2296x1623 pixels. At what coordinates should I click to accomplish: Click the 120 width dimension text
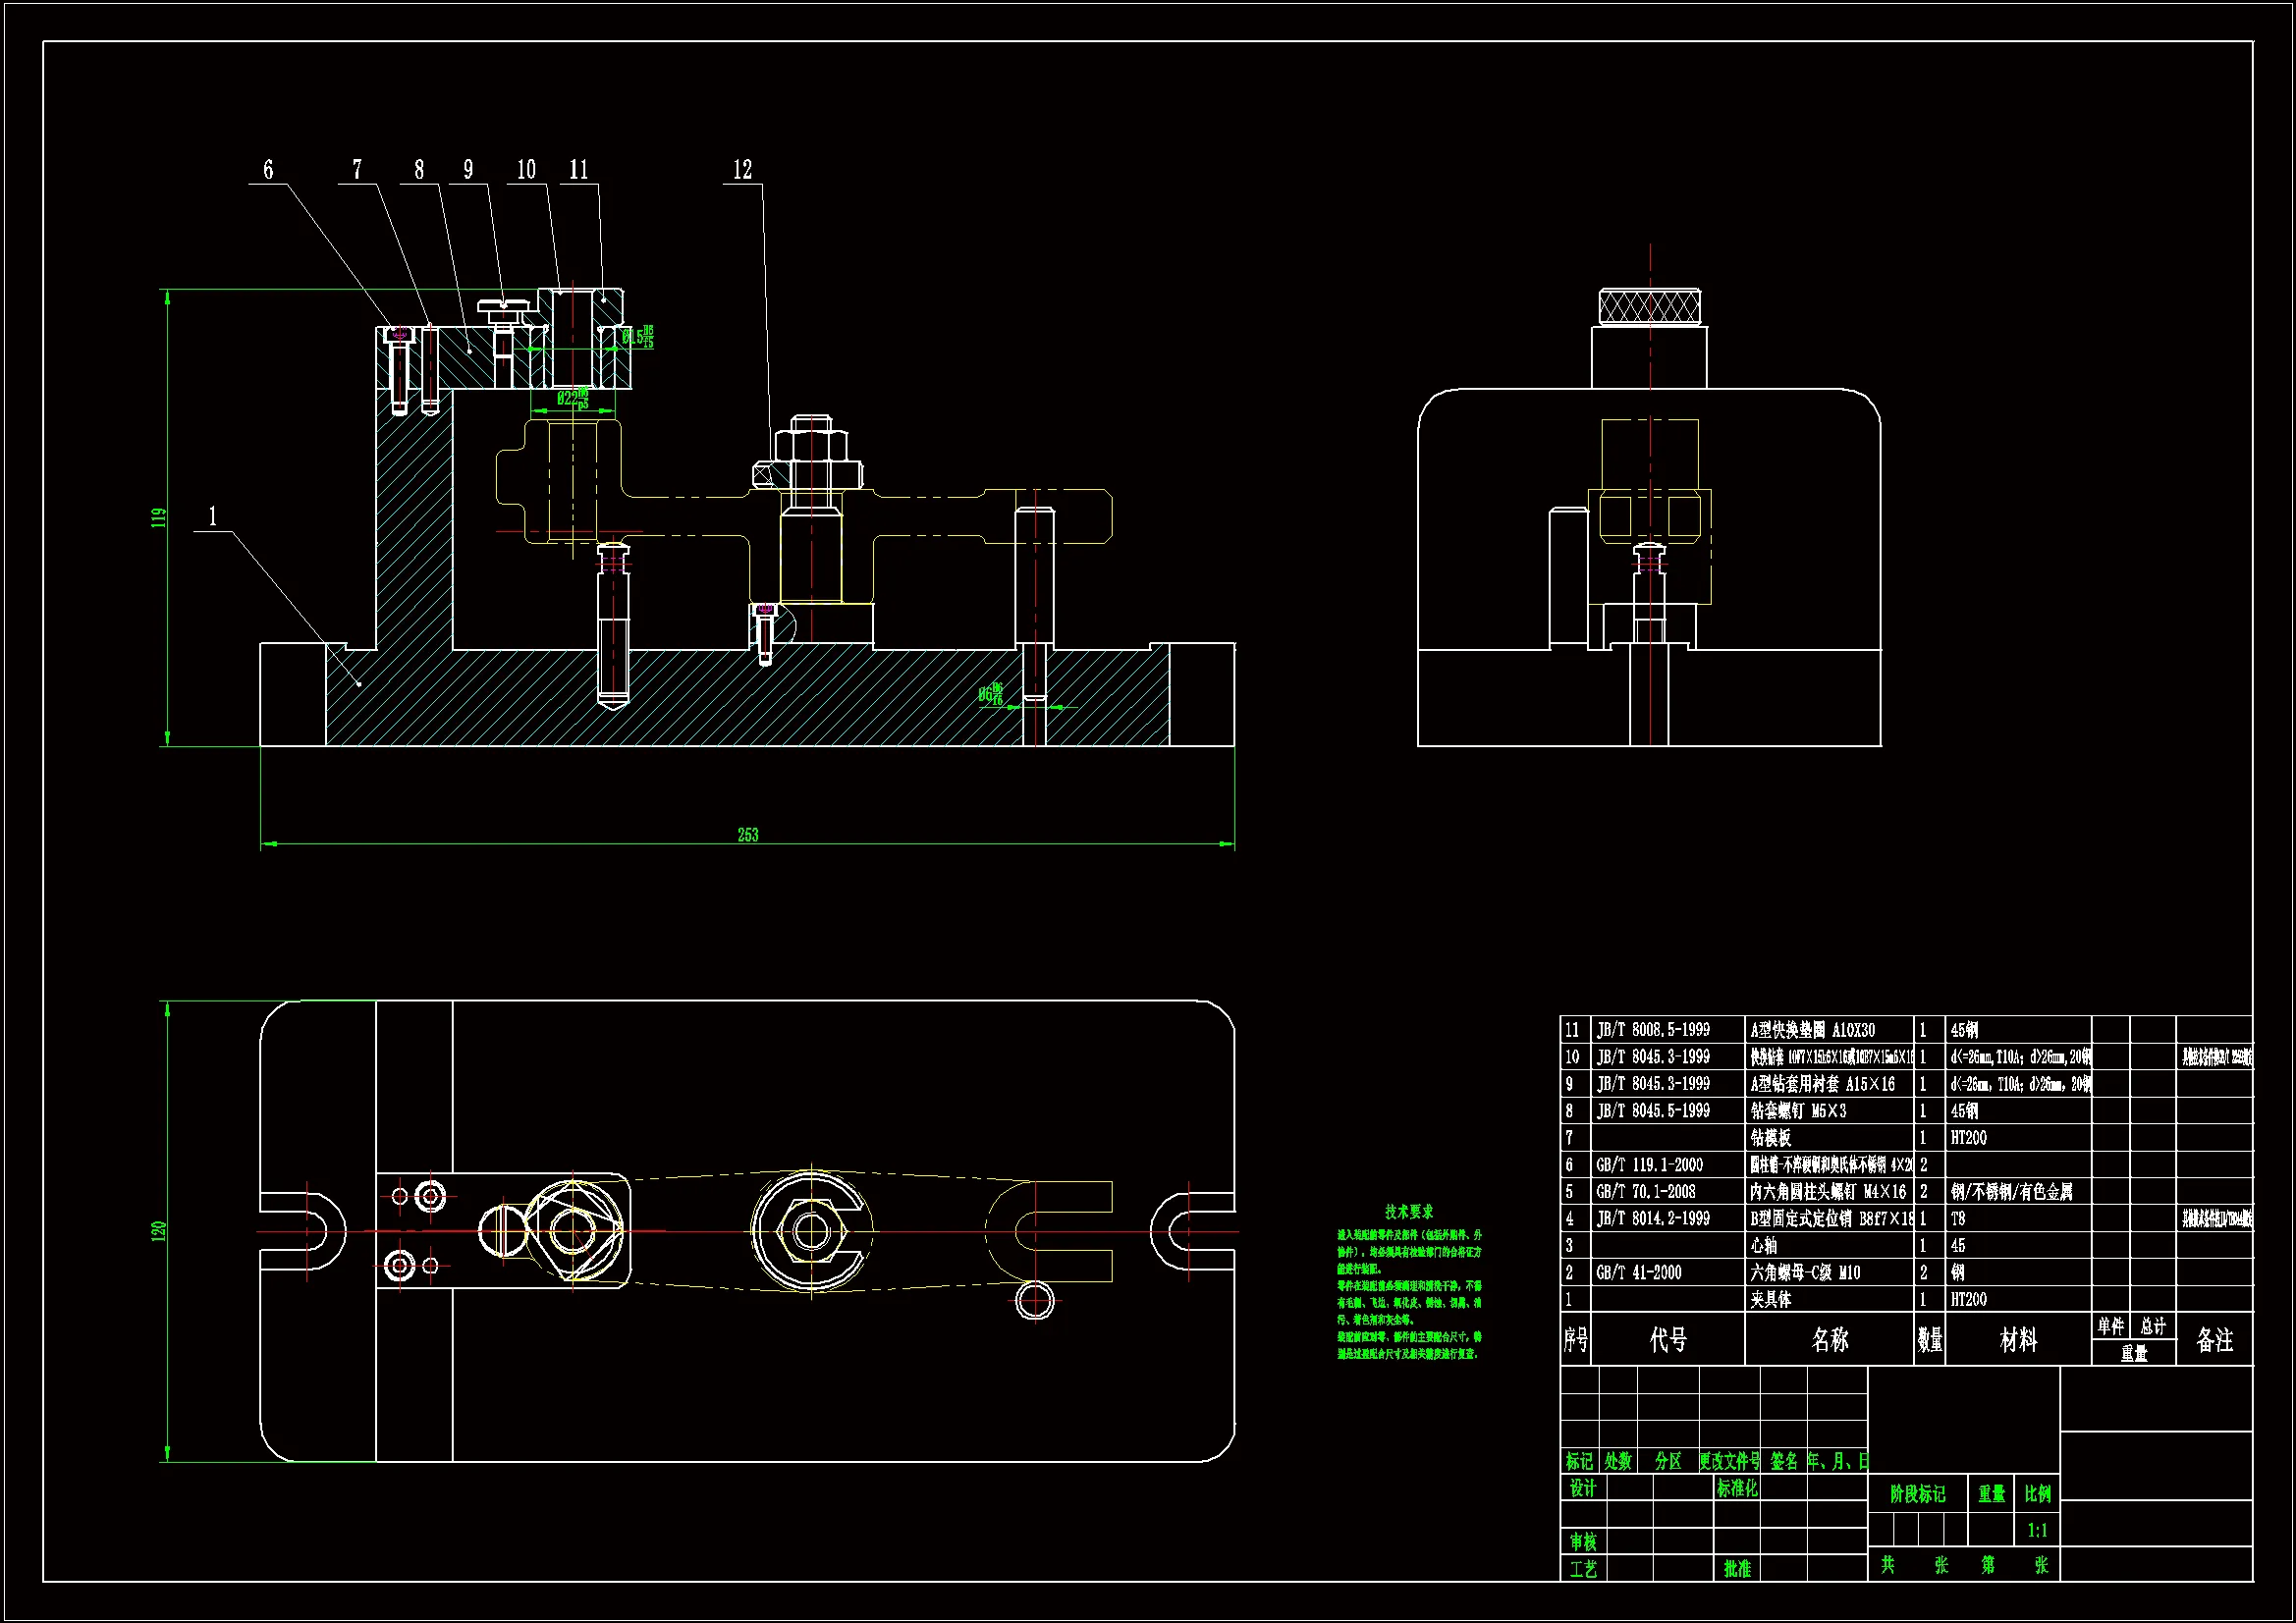pos(158,1231)
